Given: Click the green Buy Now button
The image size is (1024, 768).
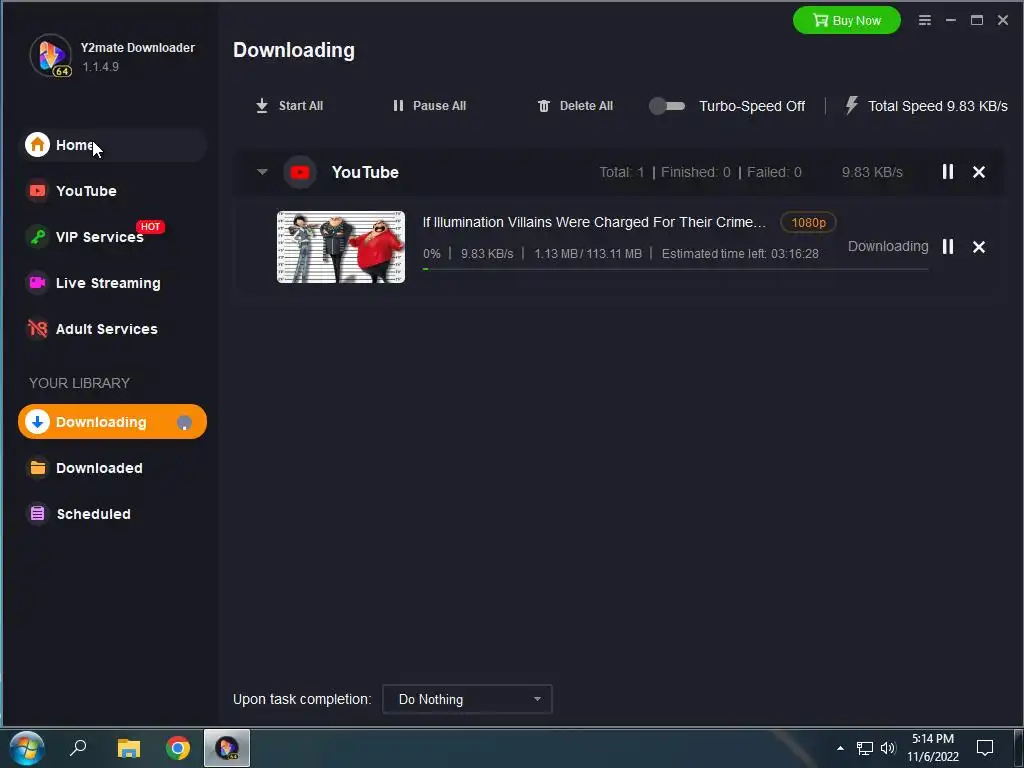Looking at the screenshot, I should [x=846, y=20].
